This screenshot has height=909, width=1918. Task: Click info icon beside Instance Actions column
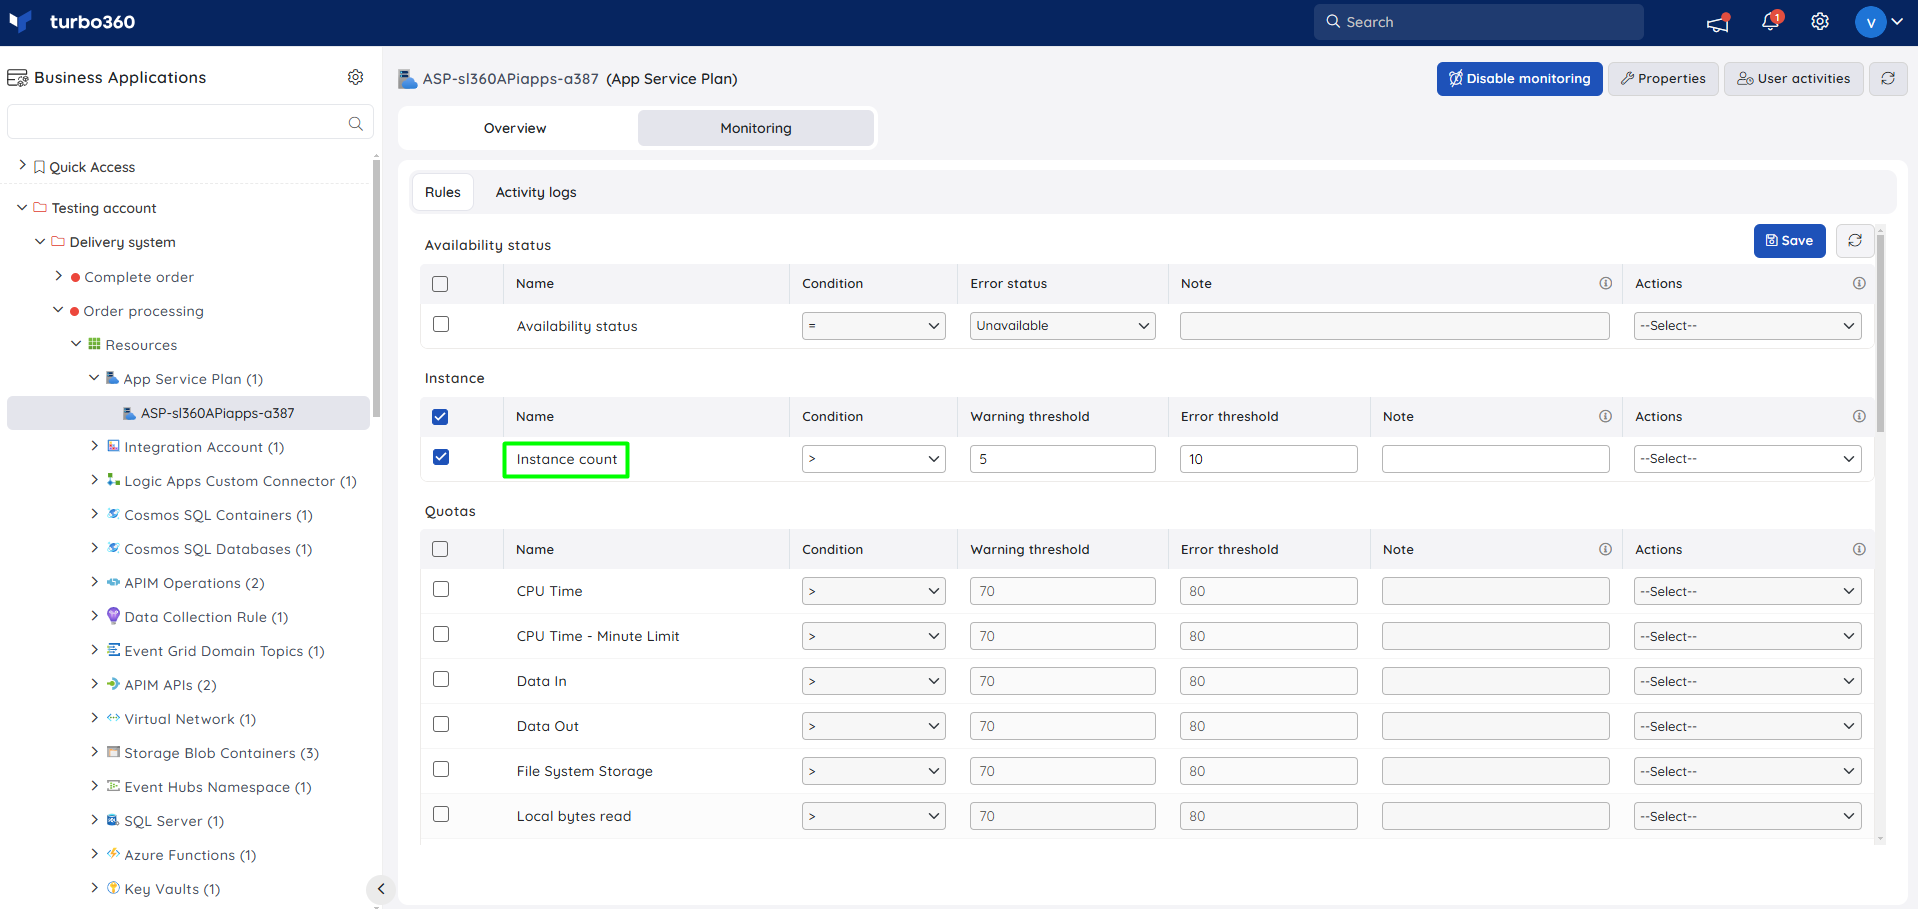pos(1859,417)
